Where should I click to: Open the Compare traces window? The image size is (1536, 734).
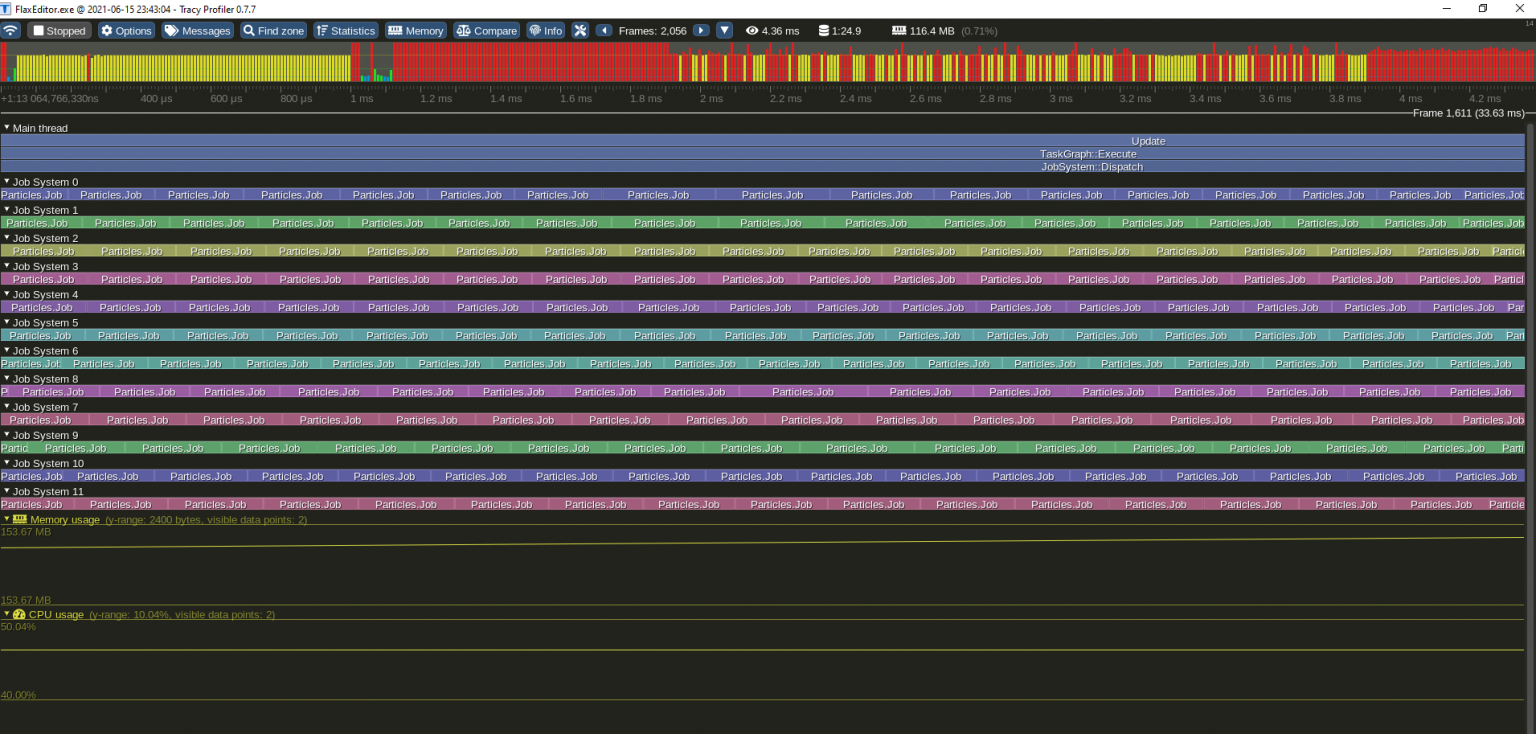click(486, 31)
